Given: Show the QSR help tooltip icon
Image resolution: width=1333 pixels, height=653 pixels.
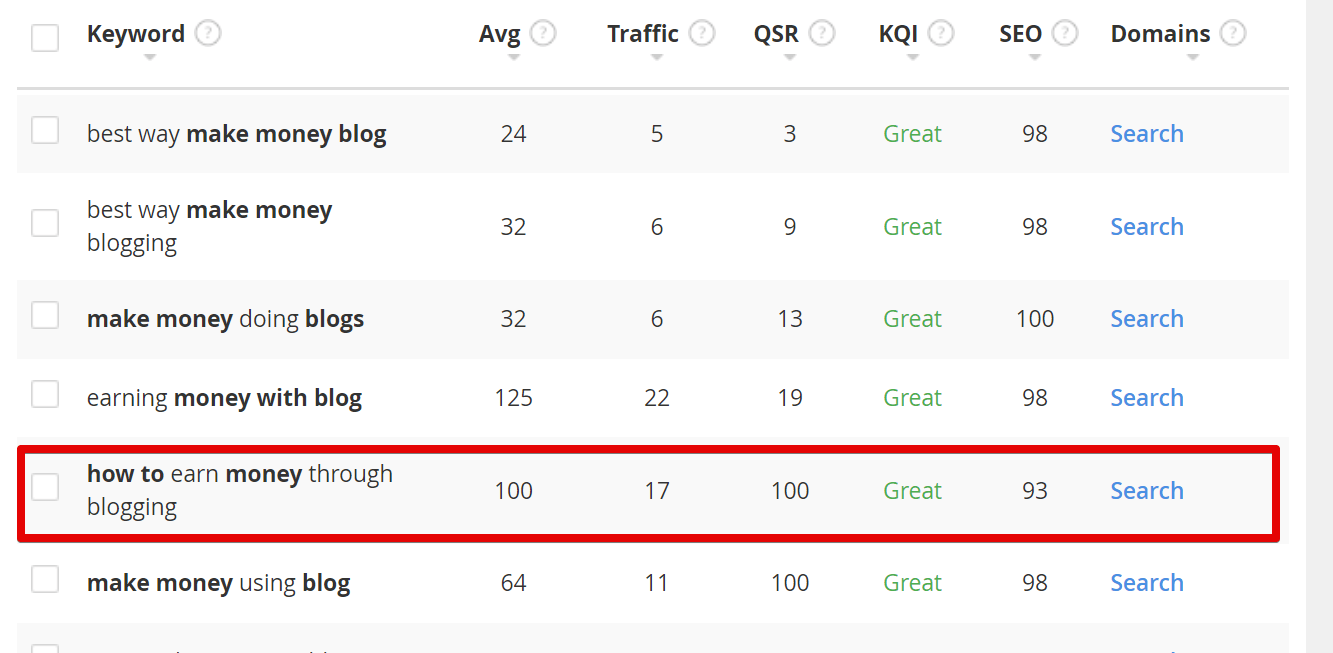Looking at the screenshot, I should 822,34.
